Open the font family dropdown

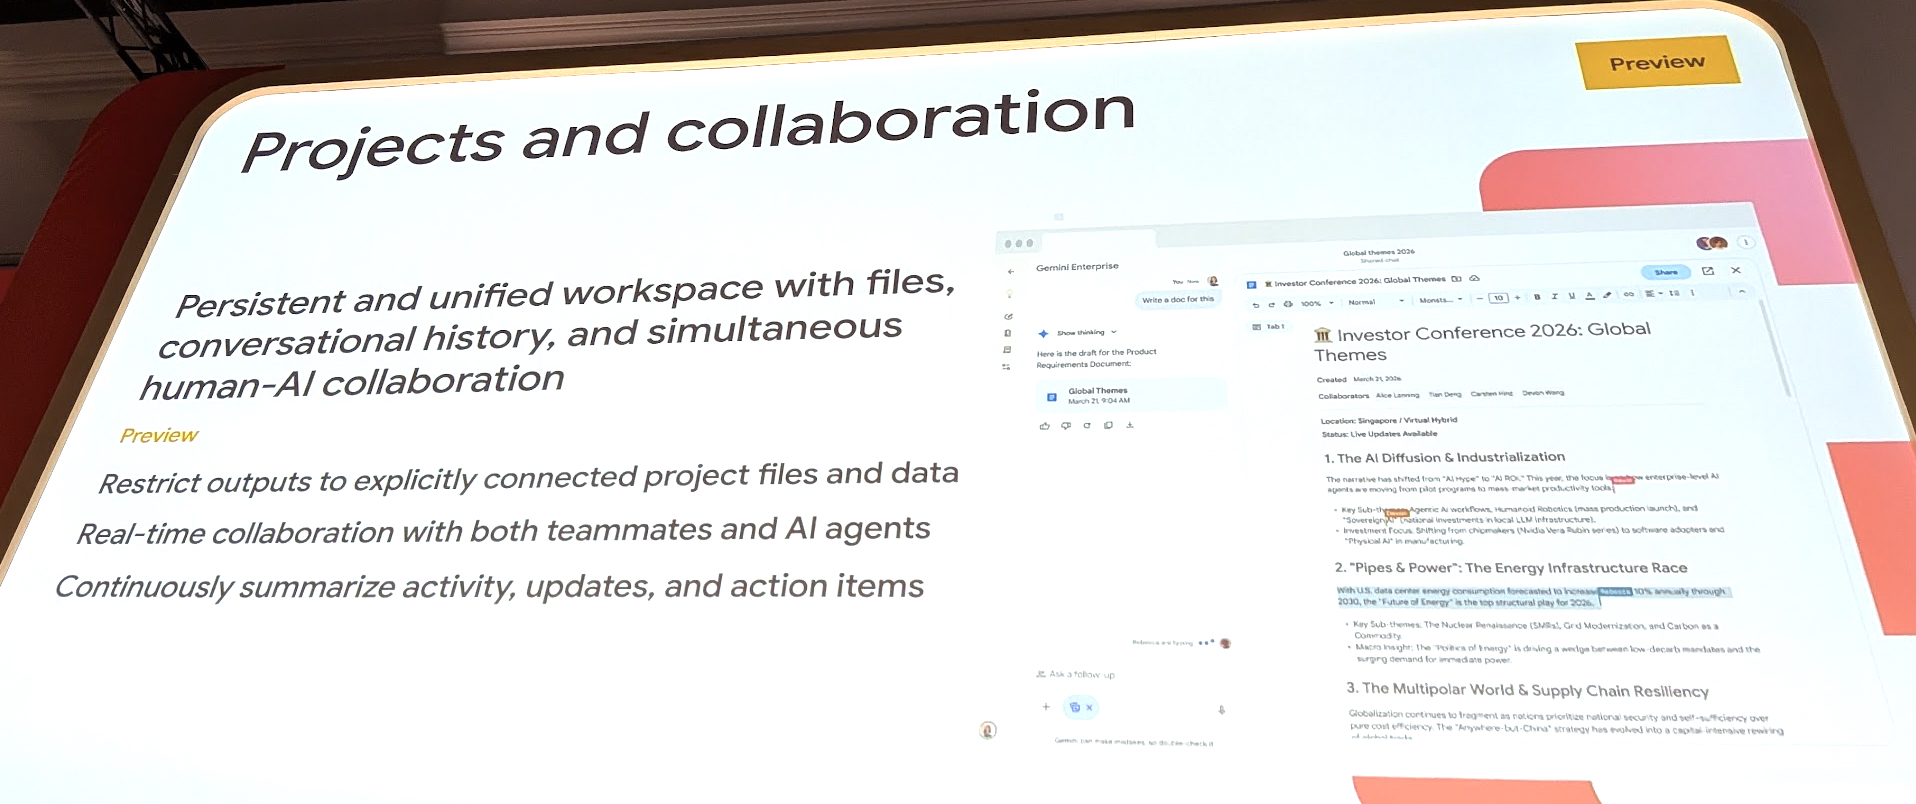pyautogui.click(x=1441, y=300)
